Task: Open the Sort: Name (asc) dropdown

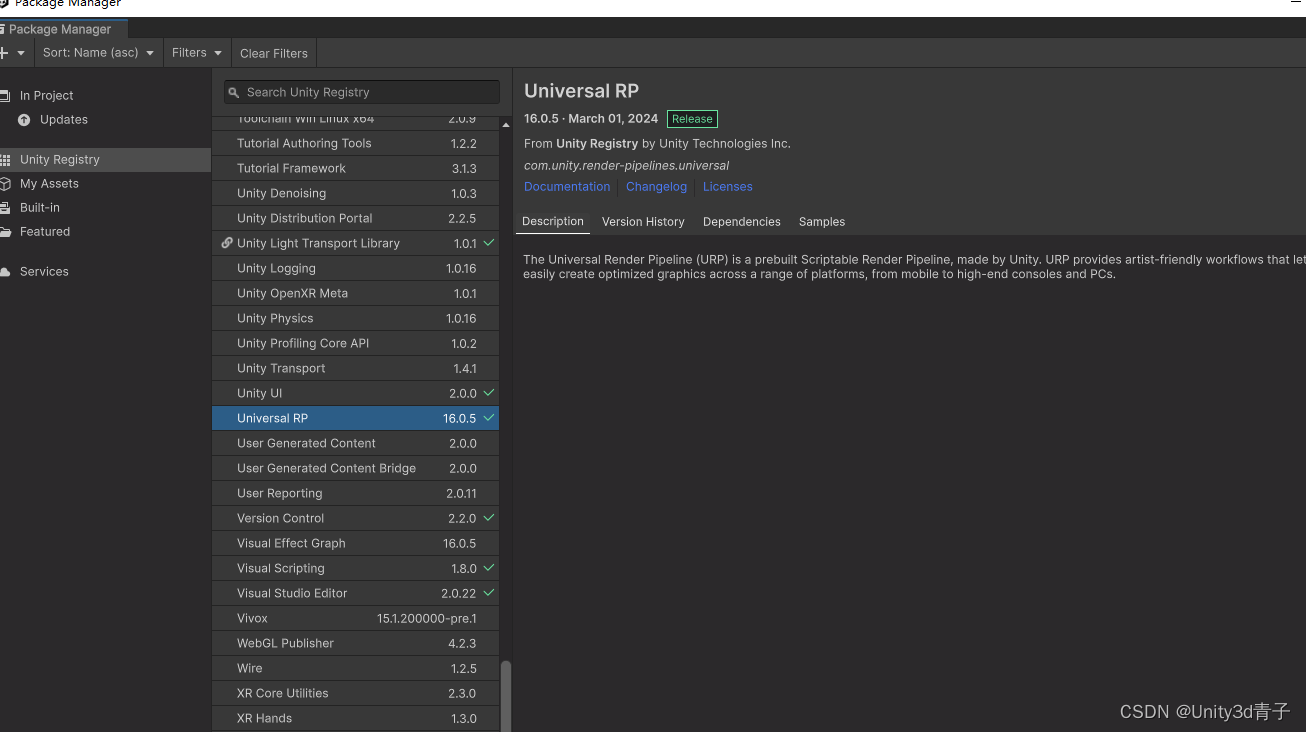Action: pyautogui.click(x=98, y=53)
